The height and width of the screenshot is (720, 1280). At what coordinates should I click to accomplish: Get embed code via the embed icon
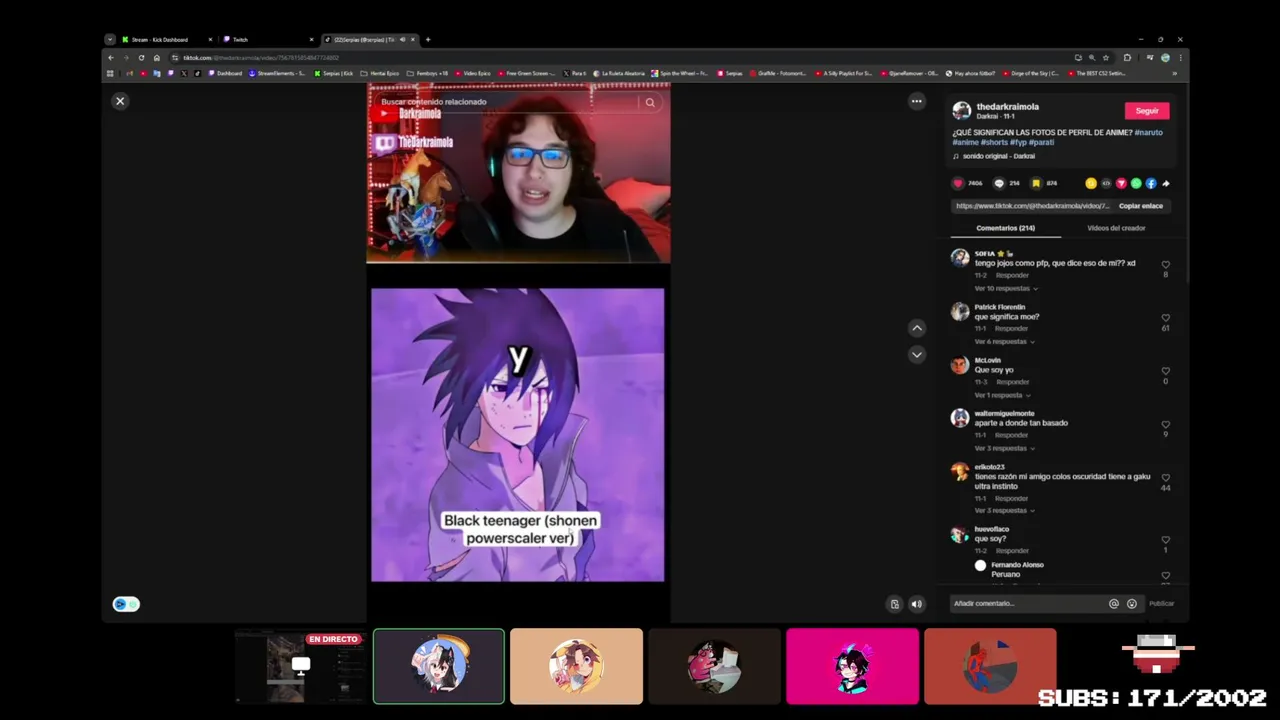(1106, 183)
